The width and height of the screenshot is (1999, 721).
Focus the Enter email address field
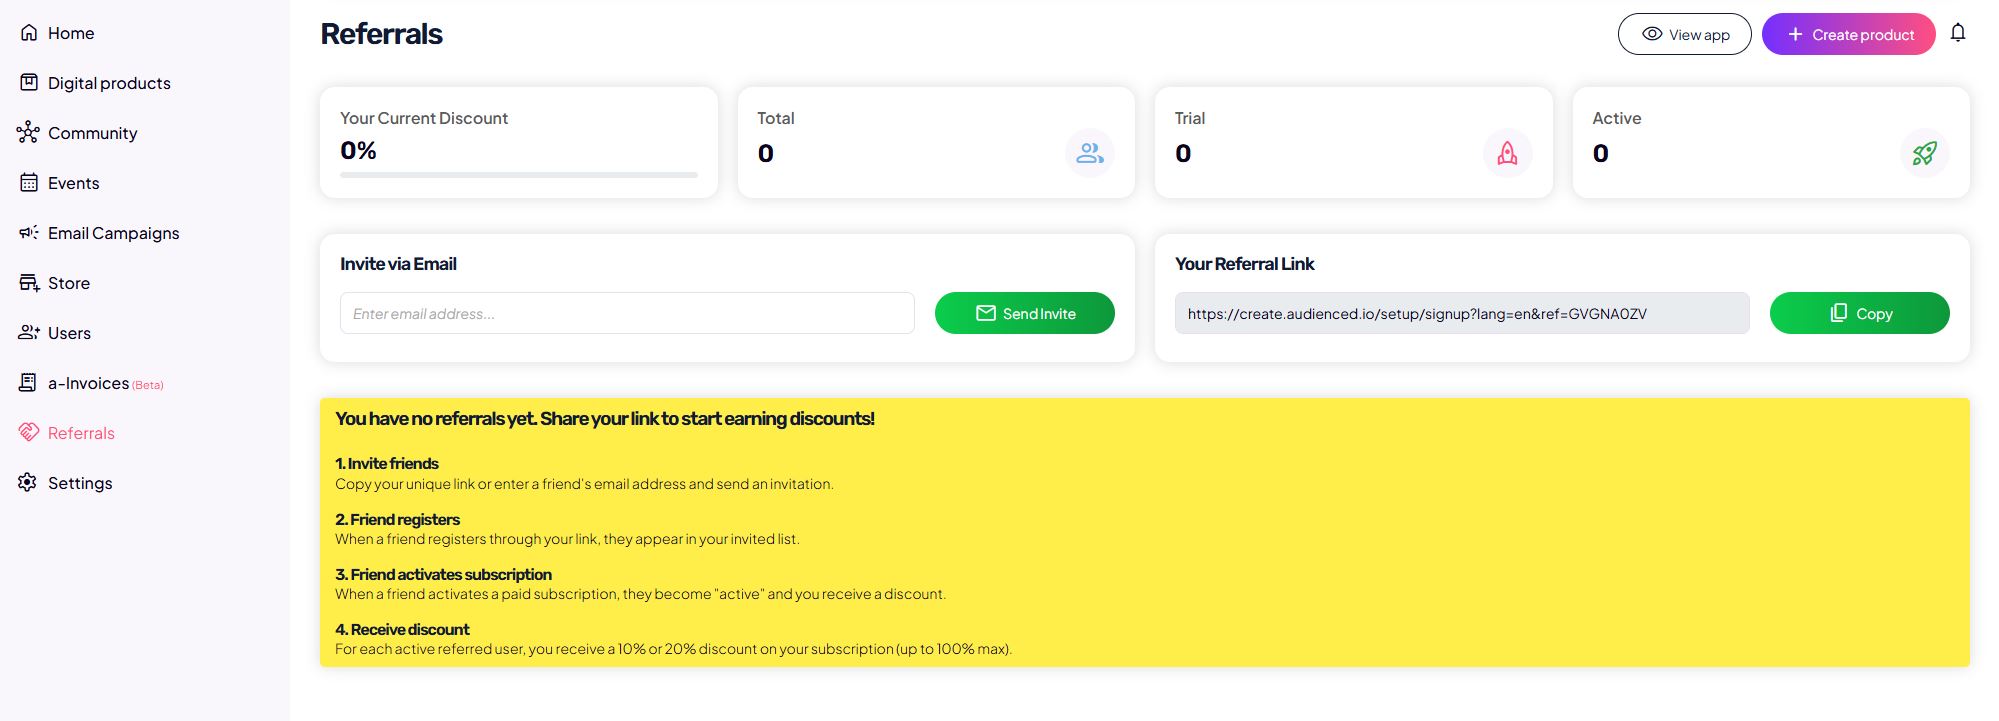(626, 313)
